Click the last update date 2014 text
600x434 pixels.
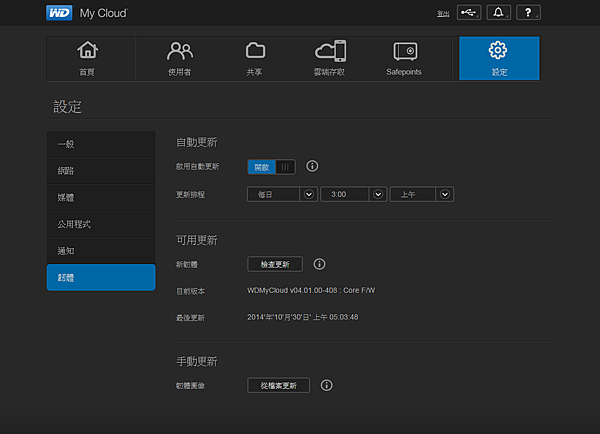(x=303, y=317)
